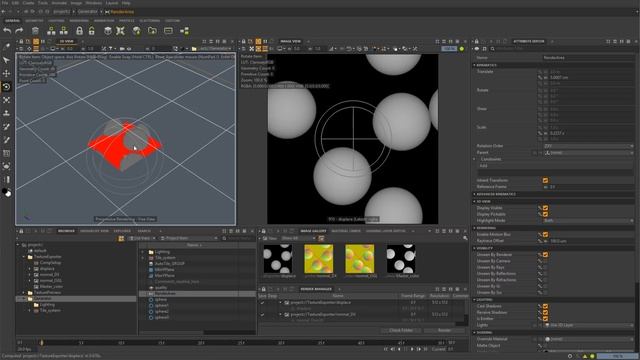Click the open padlock unlock icon
The width and height of the screenshot is (640, 360).
[x=92, y=31]
